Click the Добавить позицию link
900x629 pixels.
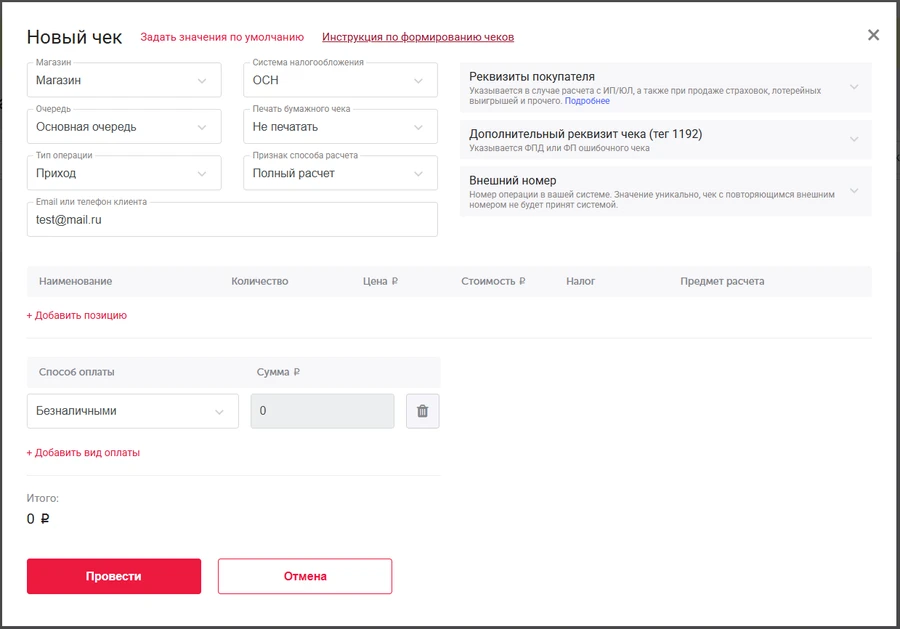[77, 315]
